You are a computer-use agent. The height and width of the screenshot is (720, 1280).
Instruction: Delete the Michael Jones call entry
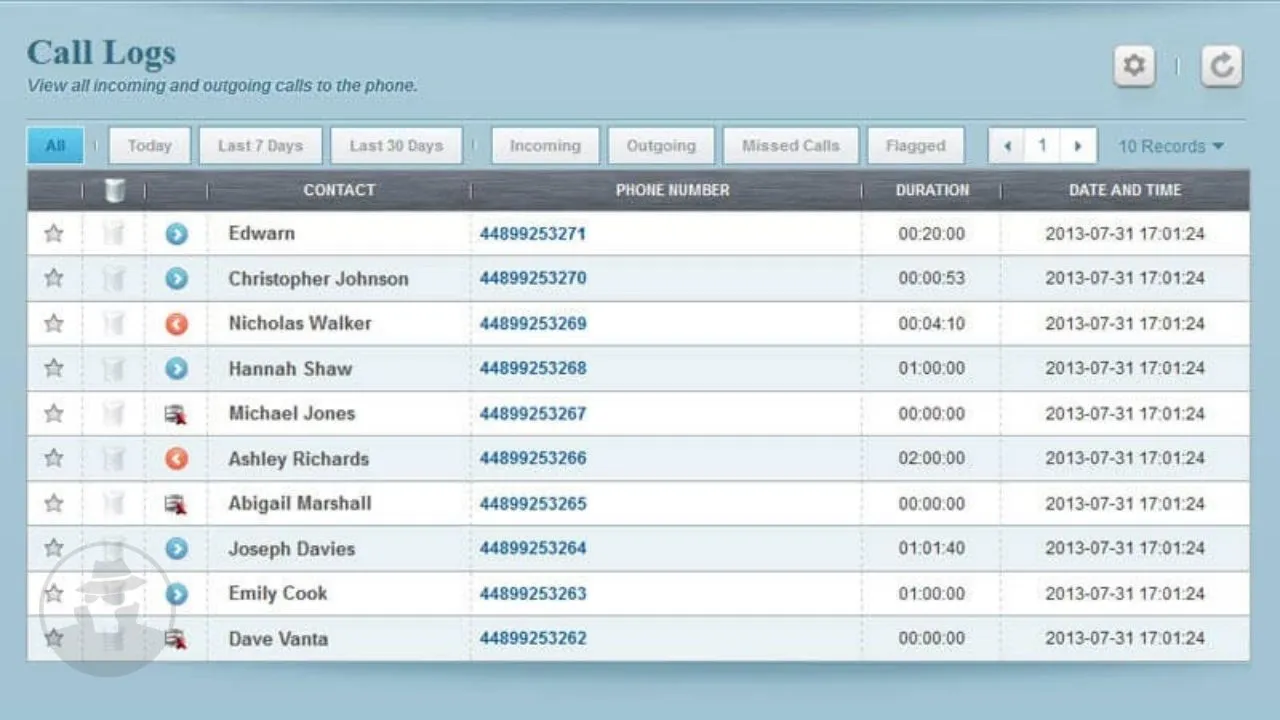coord(114,414)
